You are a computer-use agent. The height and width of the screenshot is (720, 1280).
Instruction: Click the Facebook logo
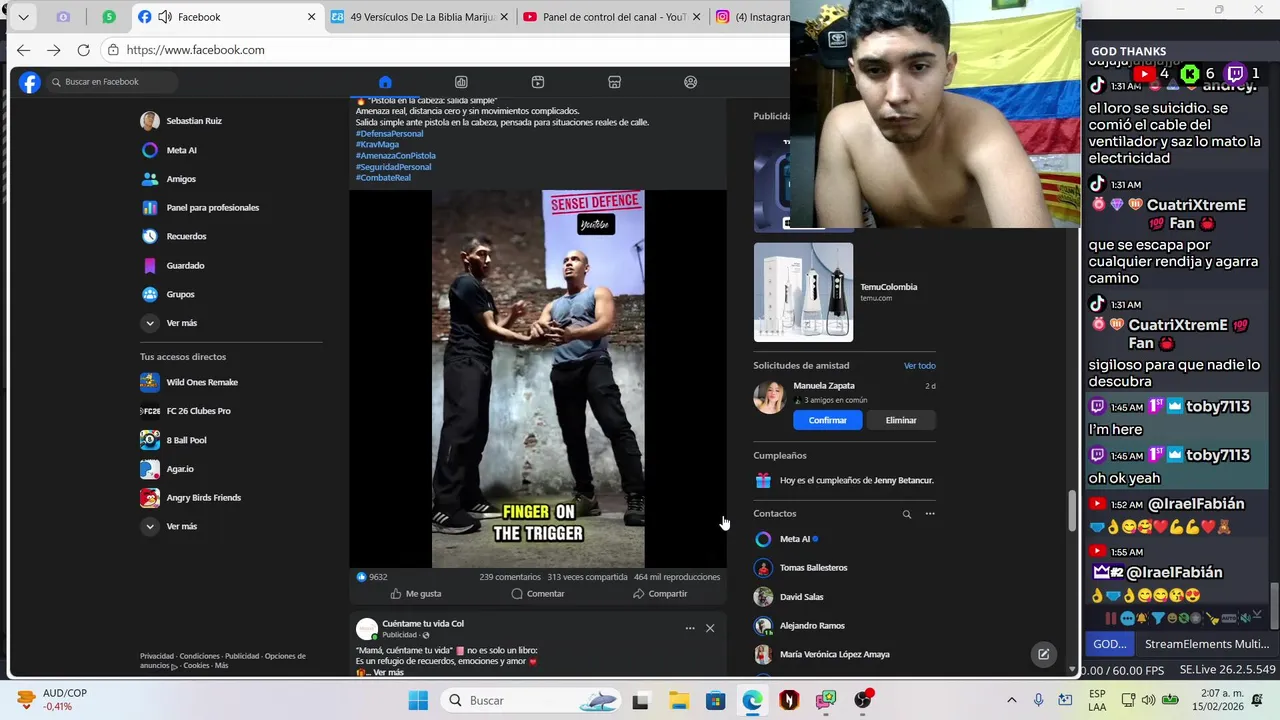(x=30, y=82)
